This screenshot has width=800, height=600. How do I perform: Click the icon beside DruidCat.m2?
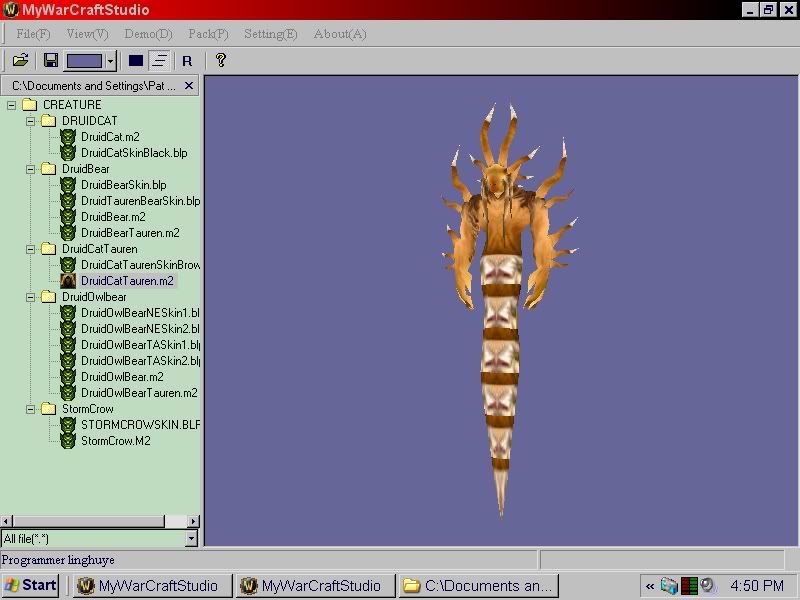[x=68, y=137]
